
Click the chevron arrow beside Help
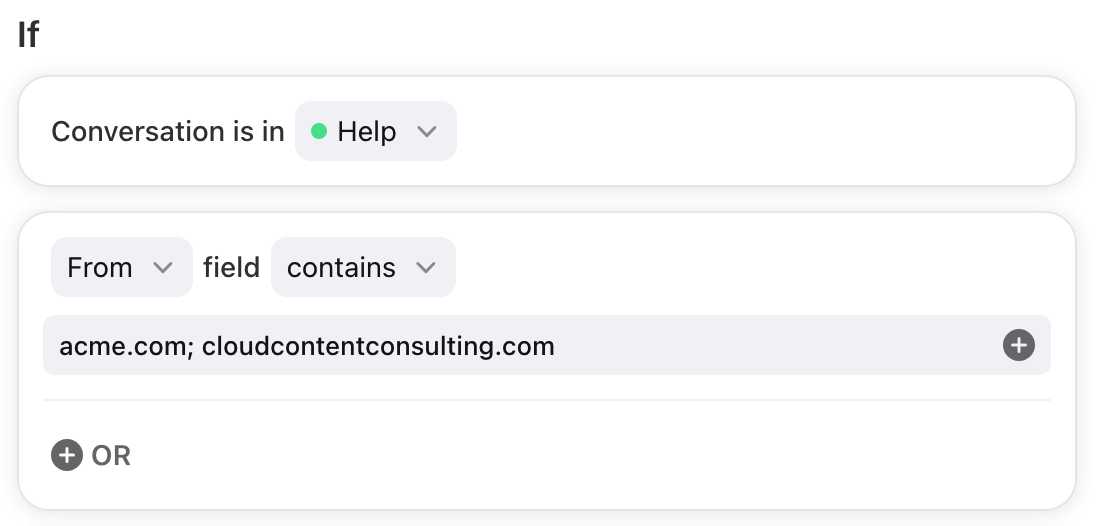426,132
